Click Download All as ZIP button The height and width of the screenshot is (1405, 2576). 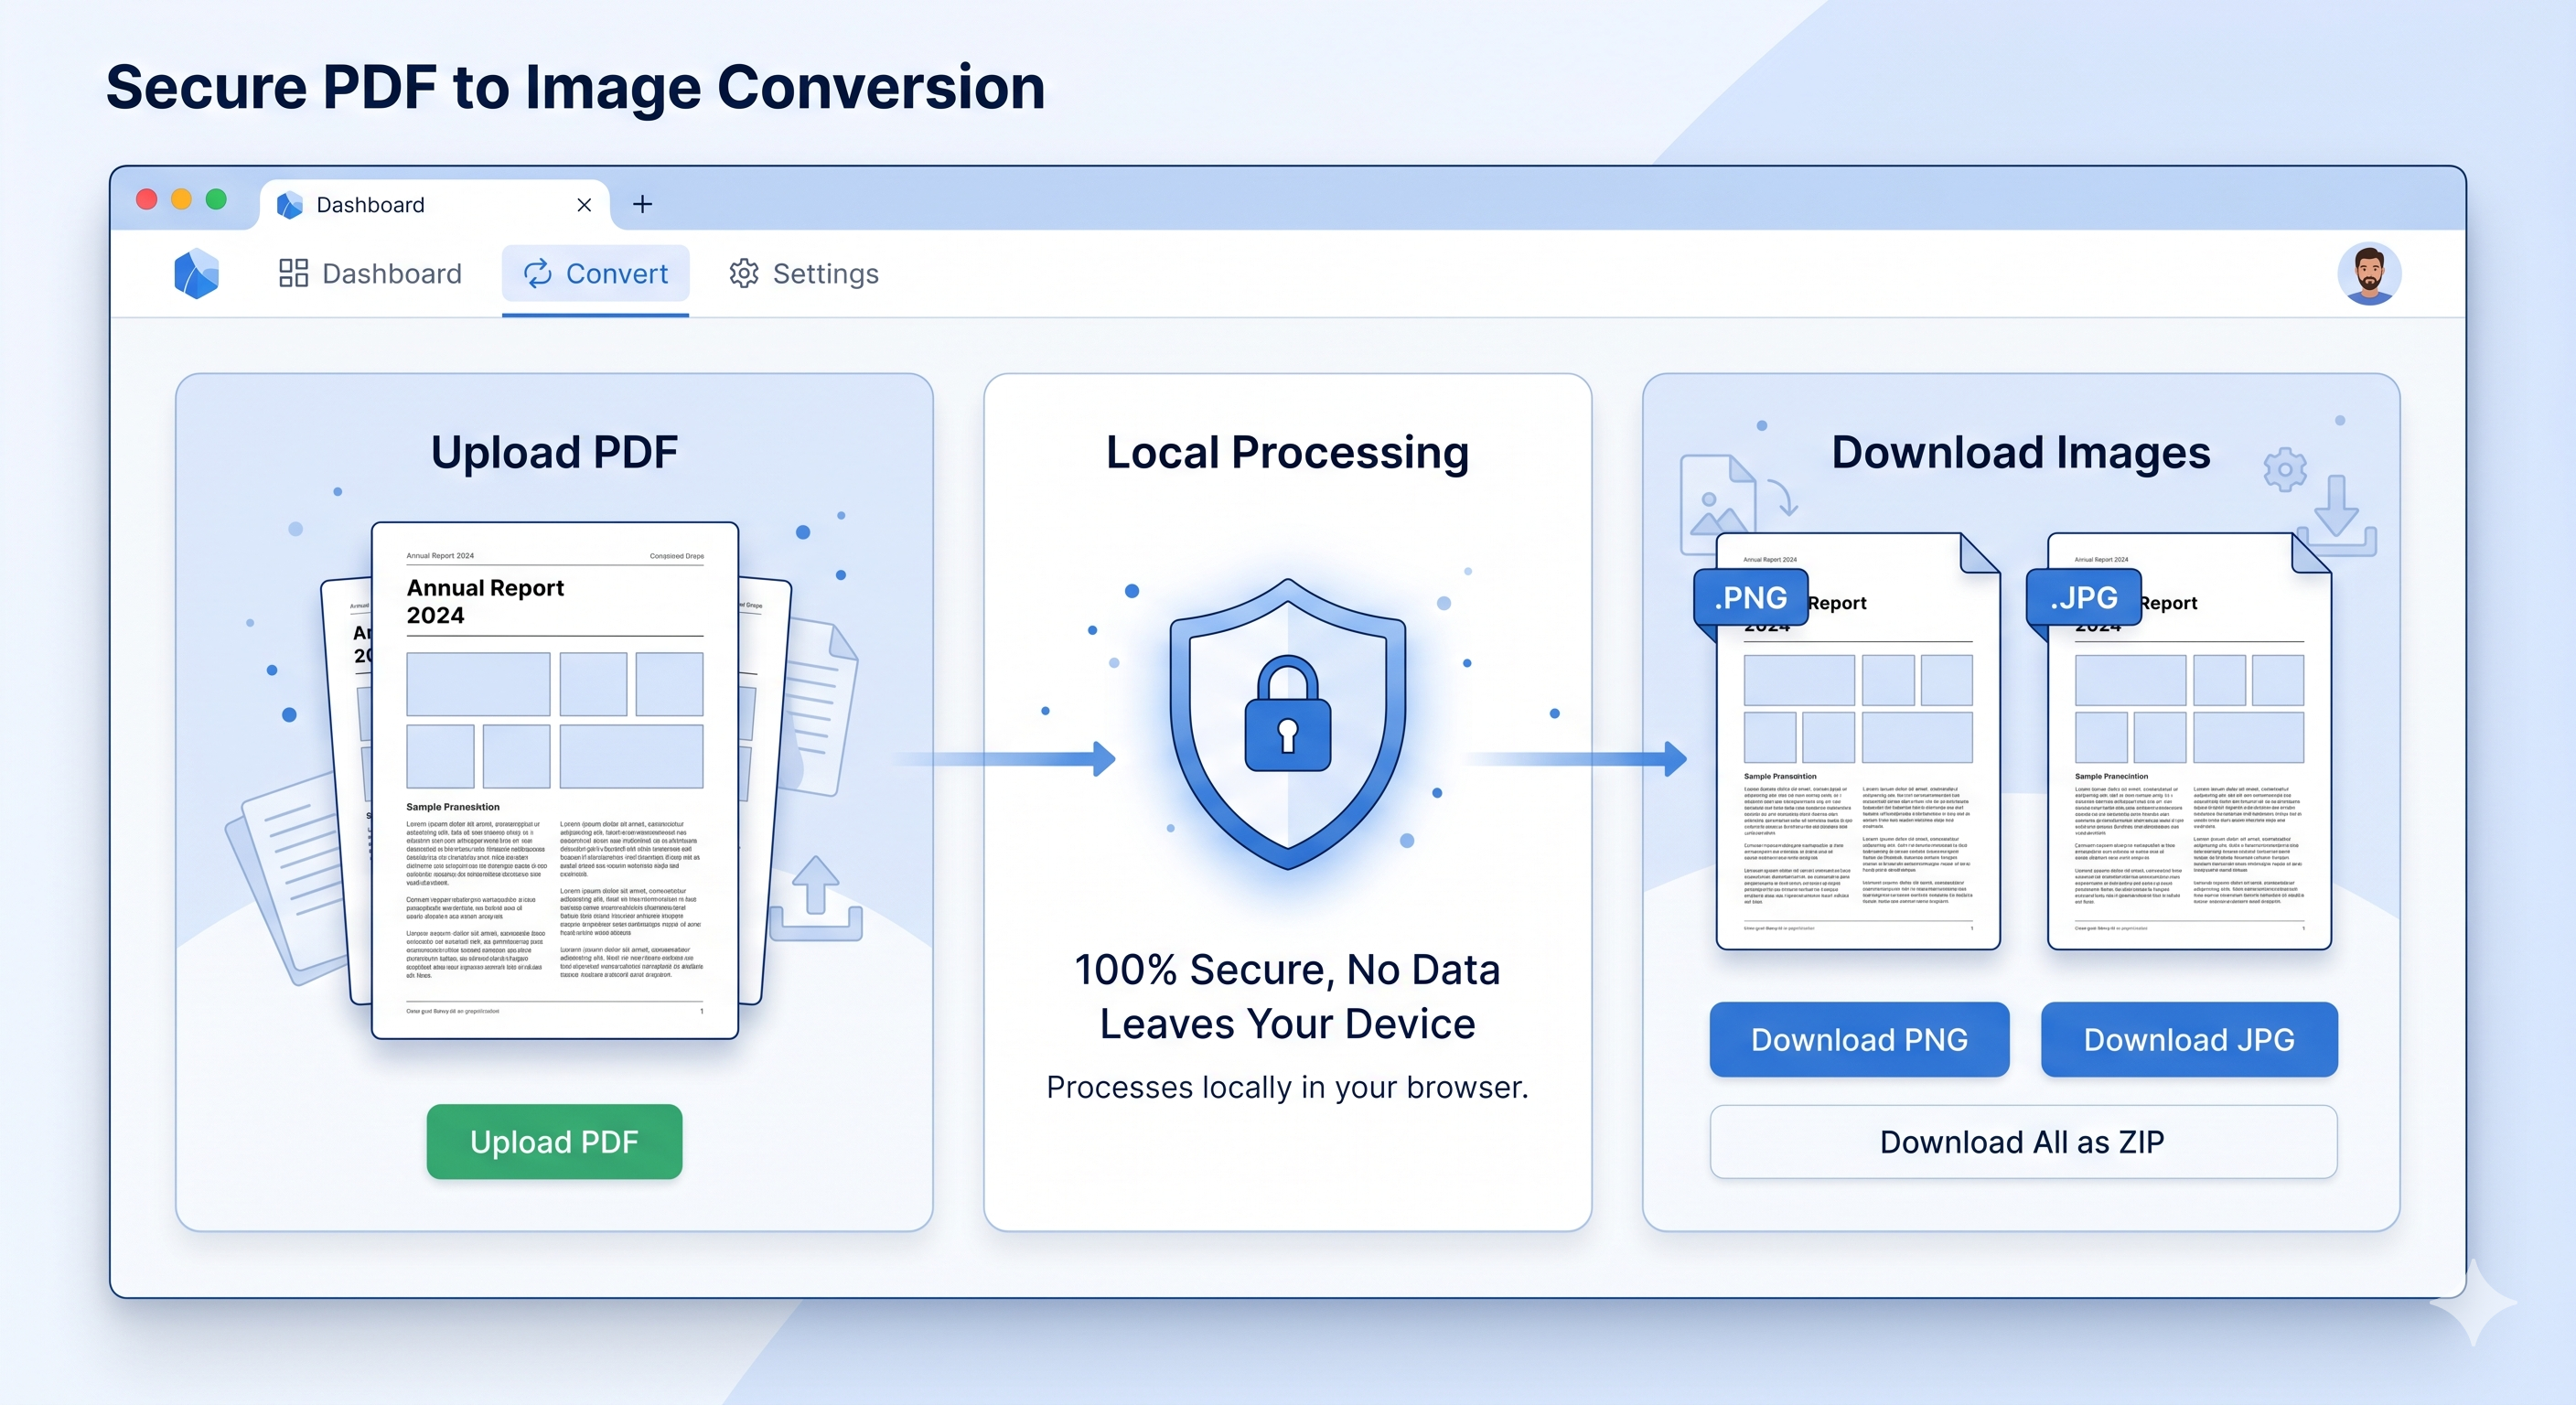(2023, 1141)
